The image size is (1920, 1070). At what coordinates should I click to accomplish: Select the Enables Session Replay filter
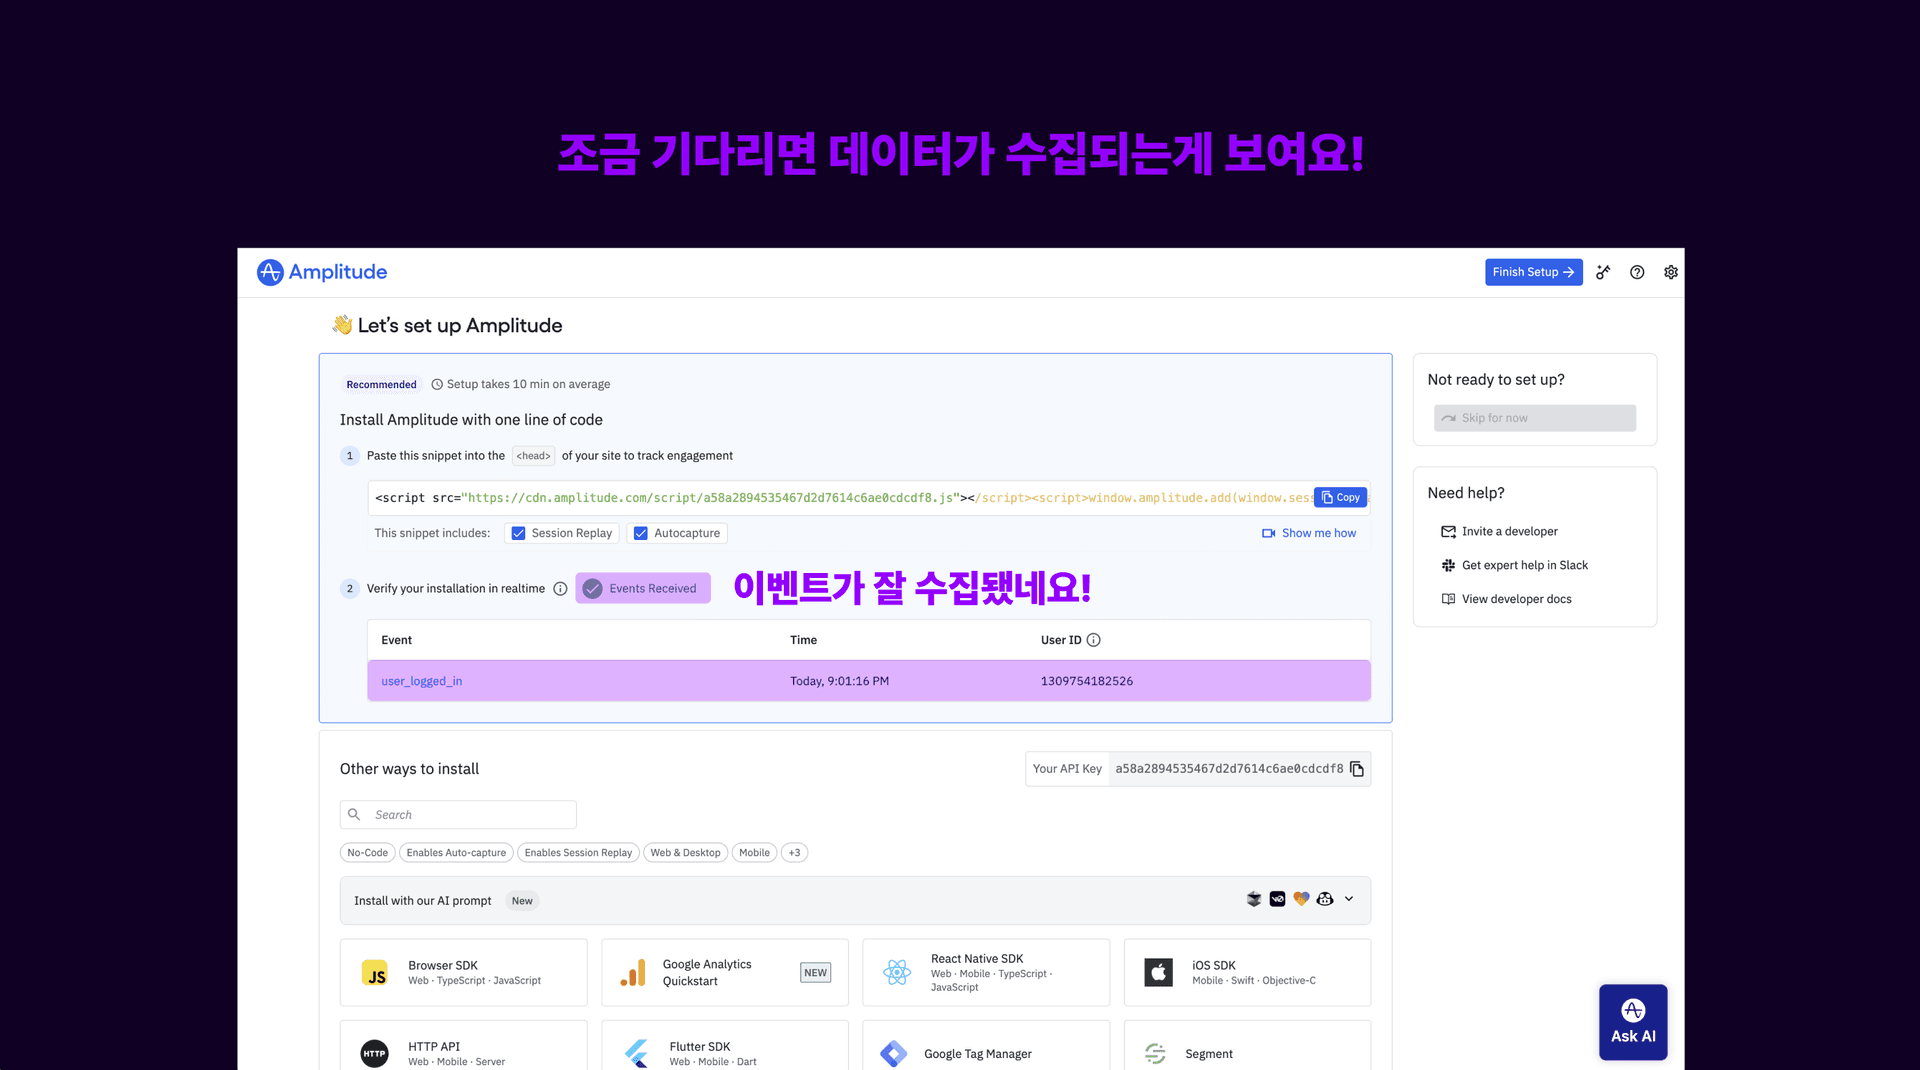pyautogui.click(x=578, y=852)
